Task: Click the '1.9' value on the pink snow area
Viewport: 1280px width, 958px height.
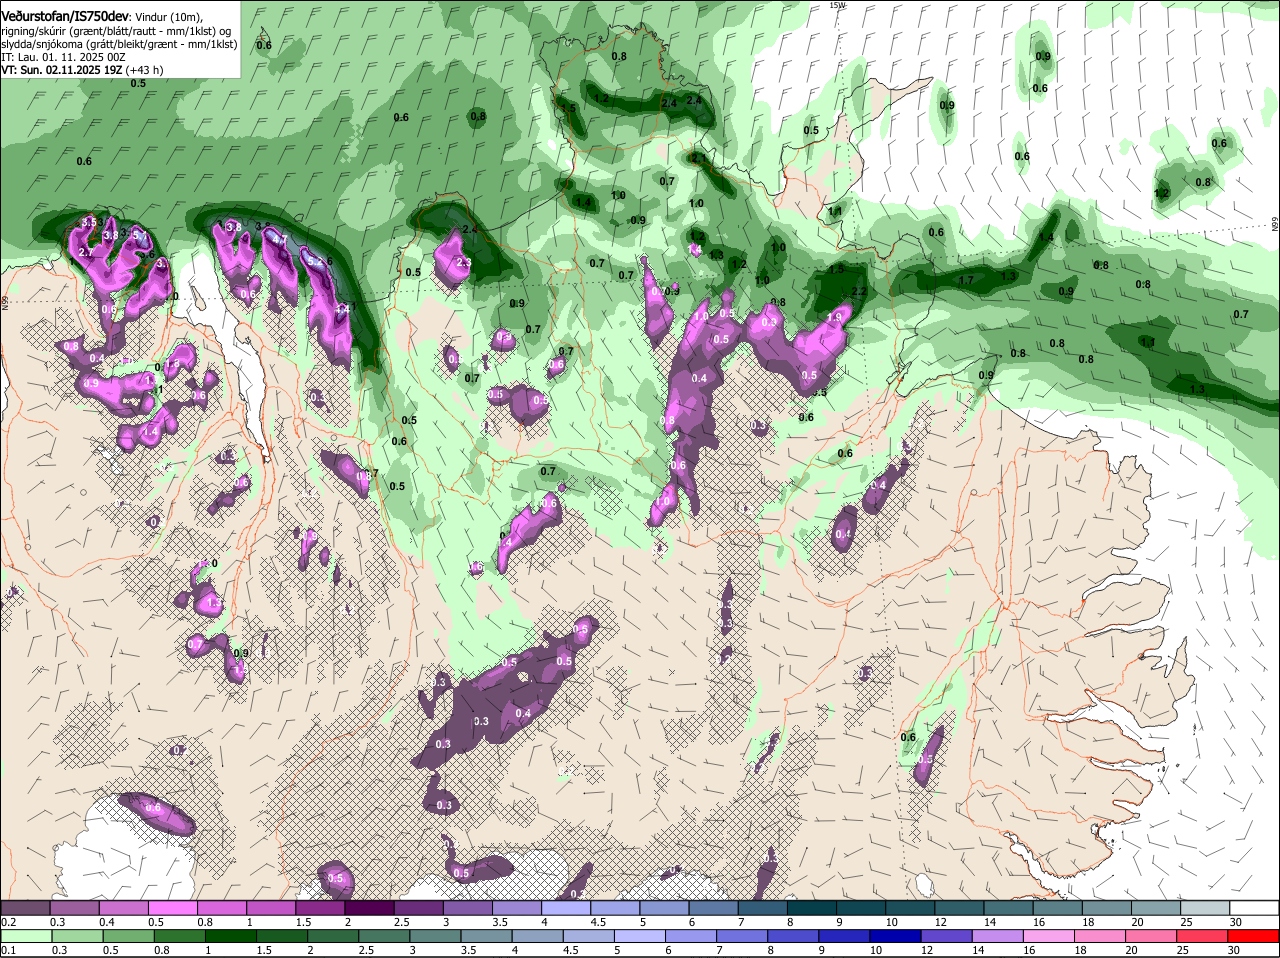Action: [x=835, y=317]
